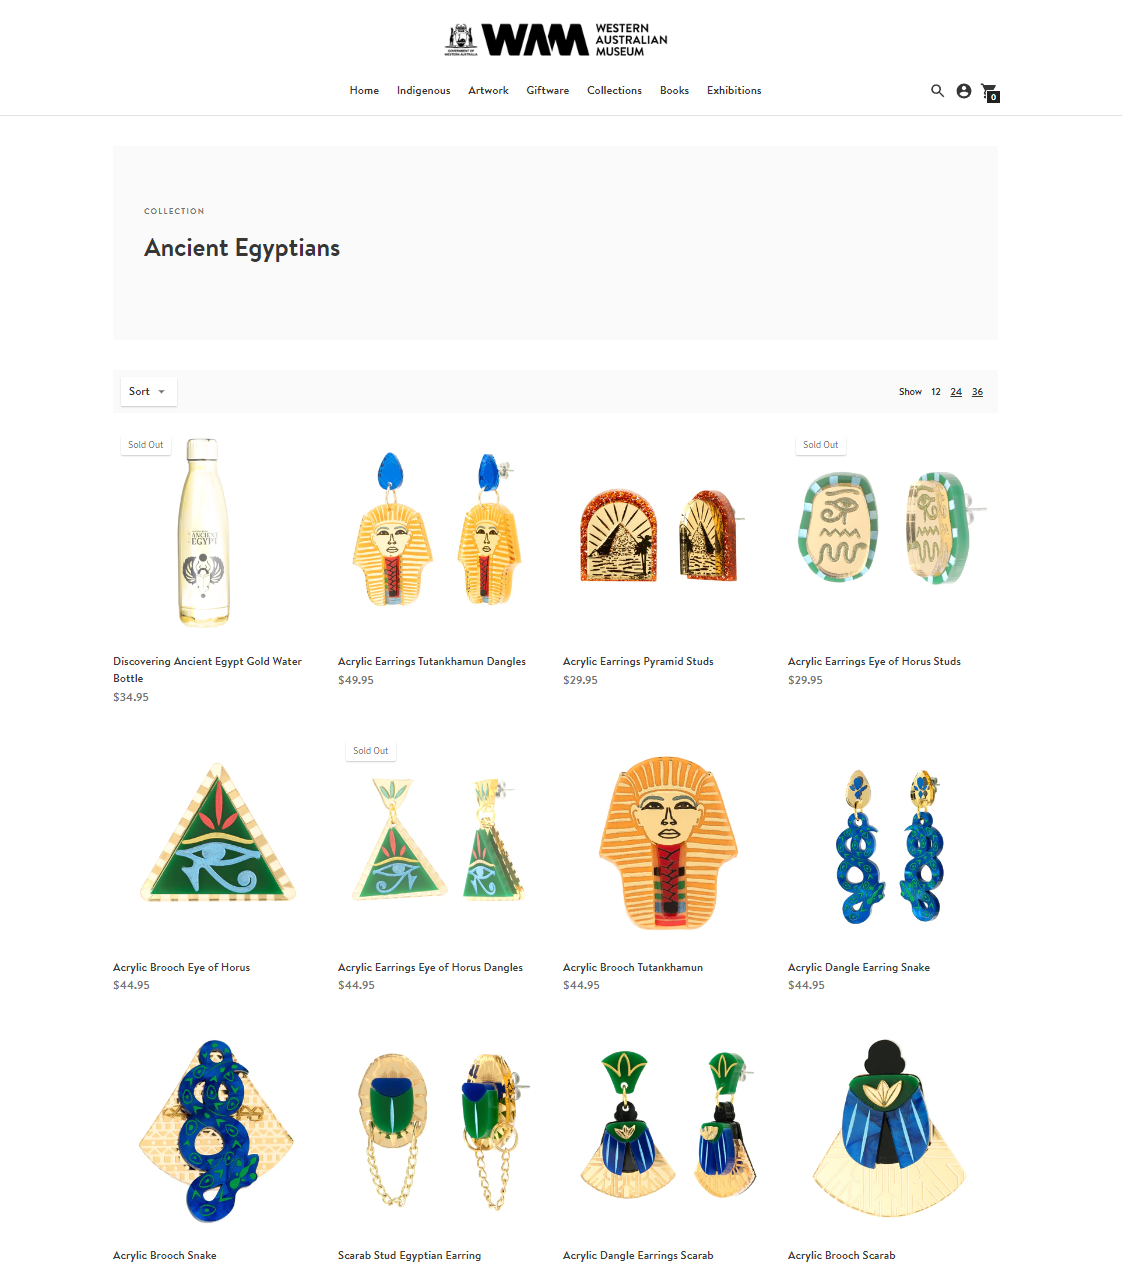This screenshot has height=1267, width=1122.
Task: Open the user account icon
Action: pyautogui.click(x=964, y=91)
